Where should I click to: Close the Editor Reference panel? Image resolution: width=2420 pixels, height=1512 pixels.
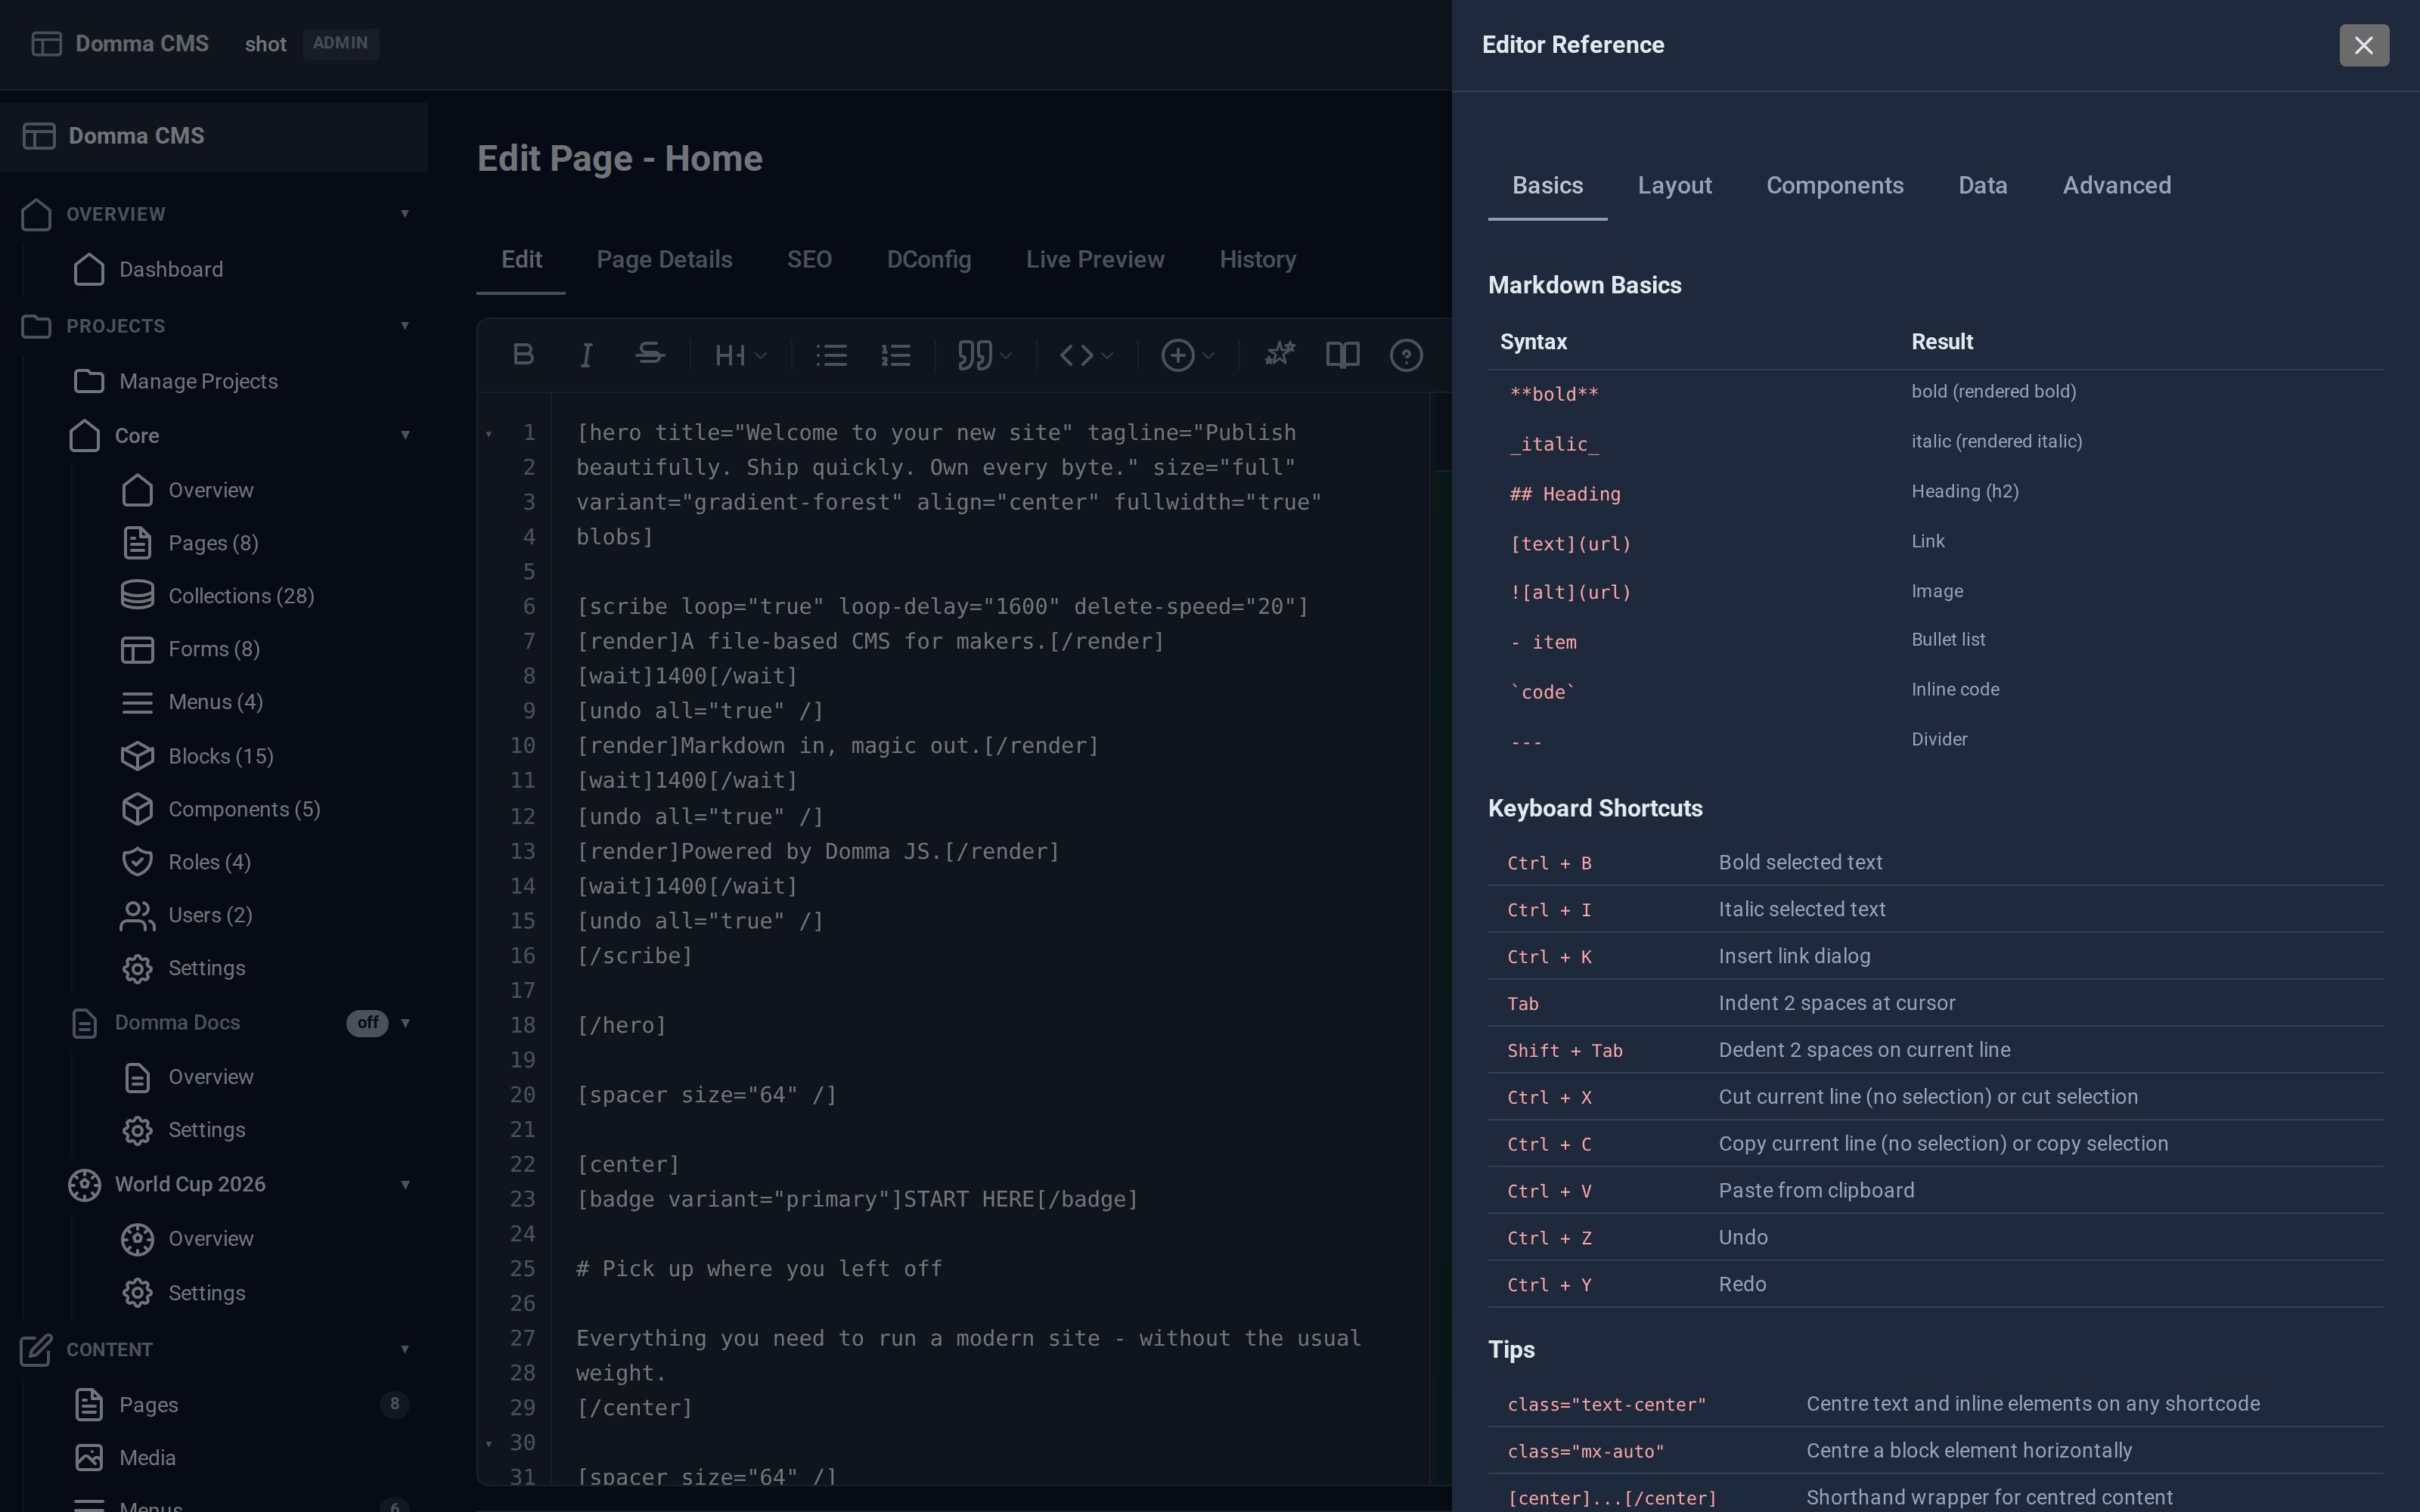2364,45
